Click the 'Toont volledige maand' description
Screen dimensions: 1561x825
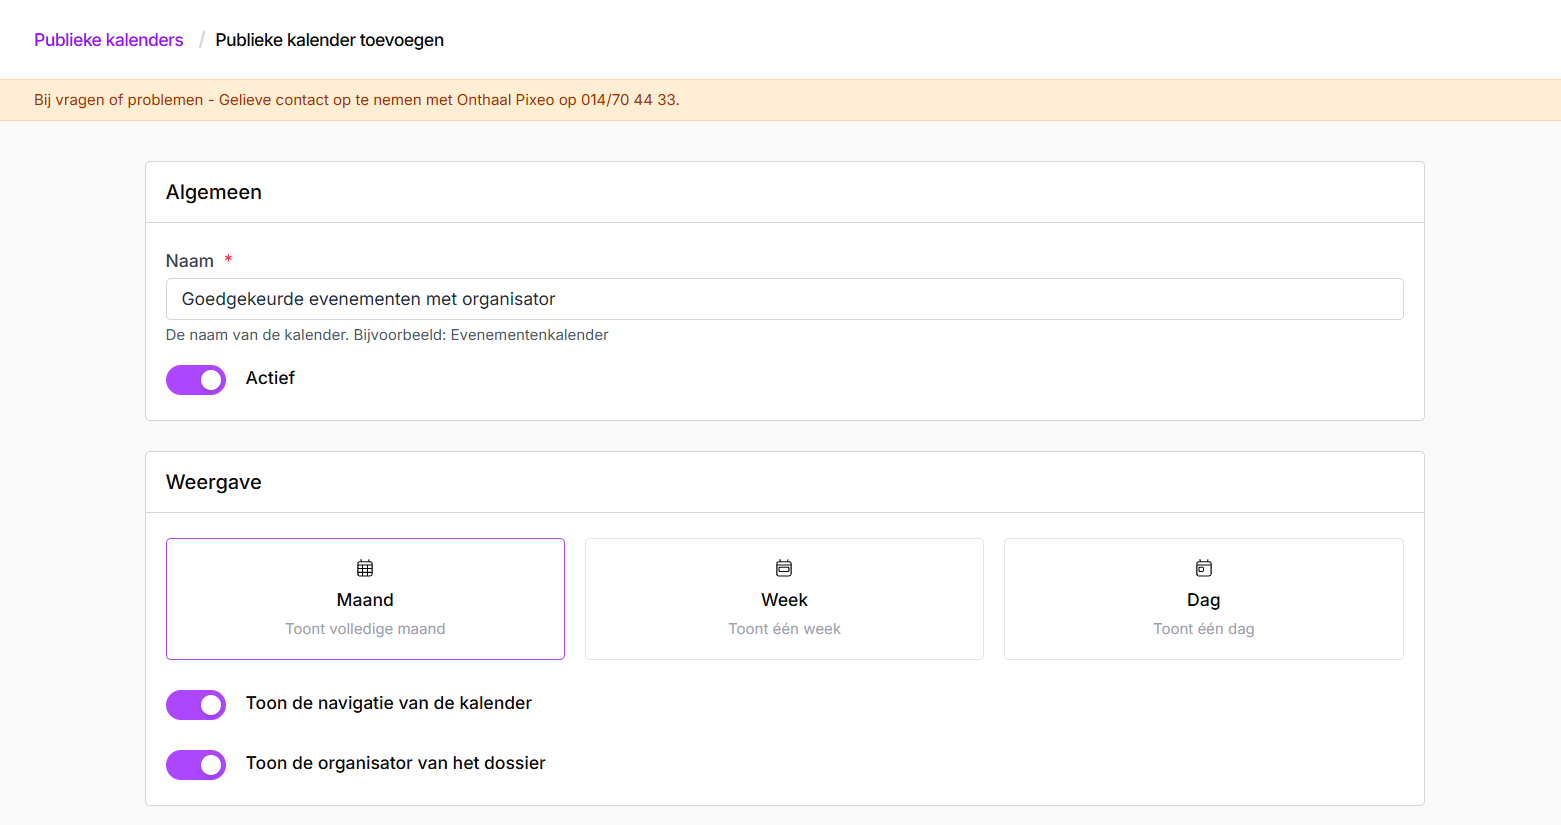click(x=365, y=629)
